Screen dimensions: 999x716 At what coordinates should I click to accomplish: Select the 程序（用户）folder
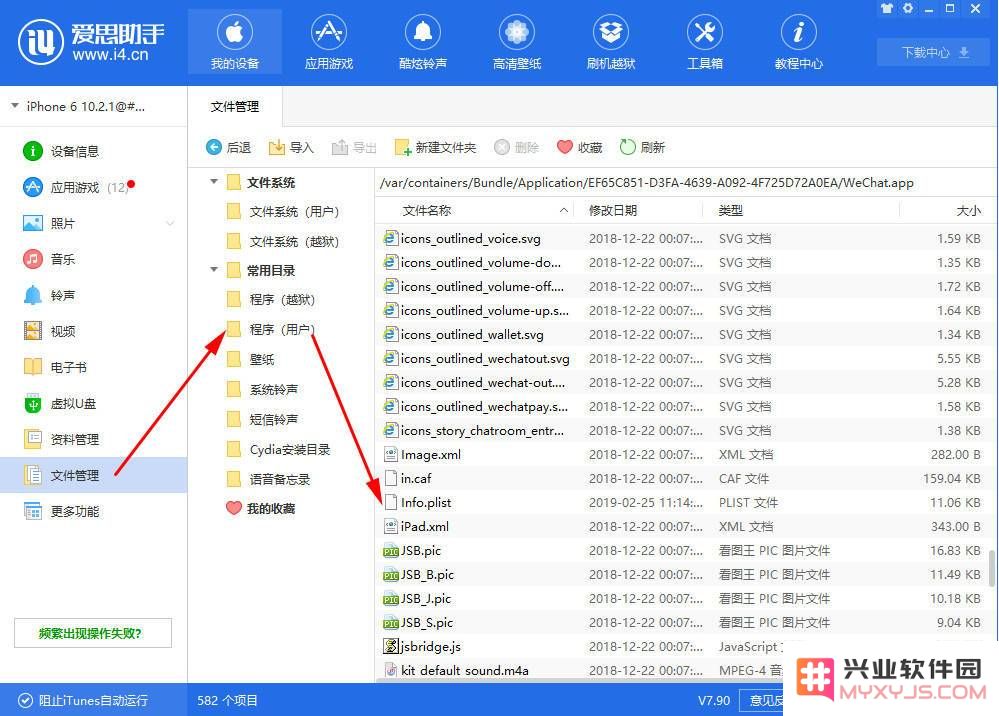271,329
